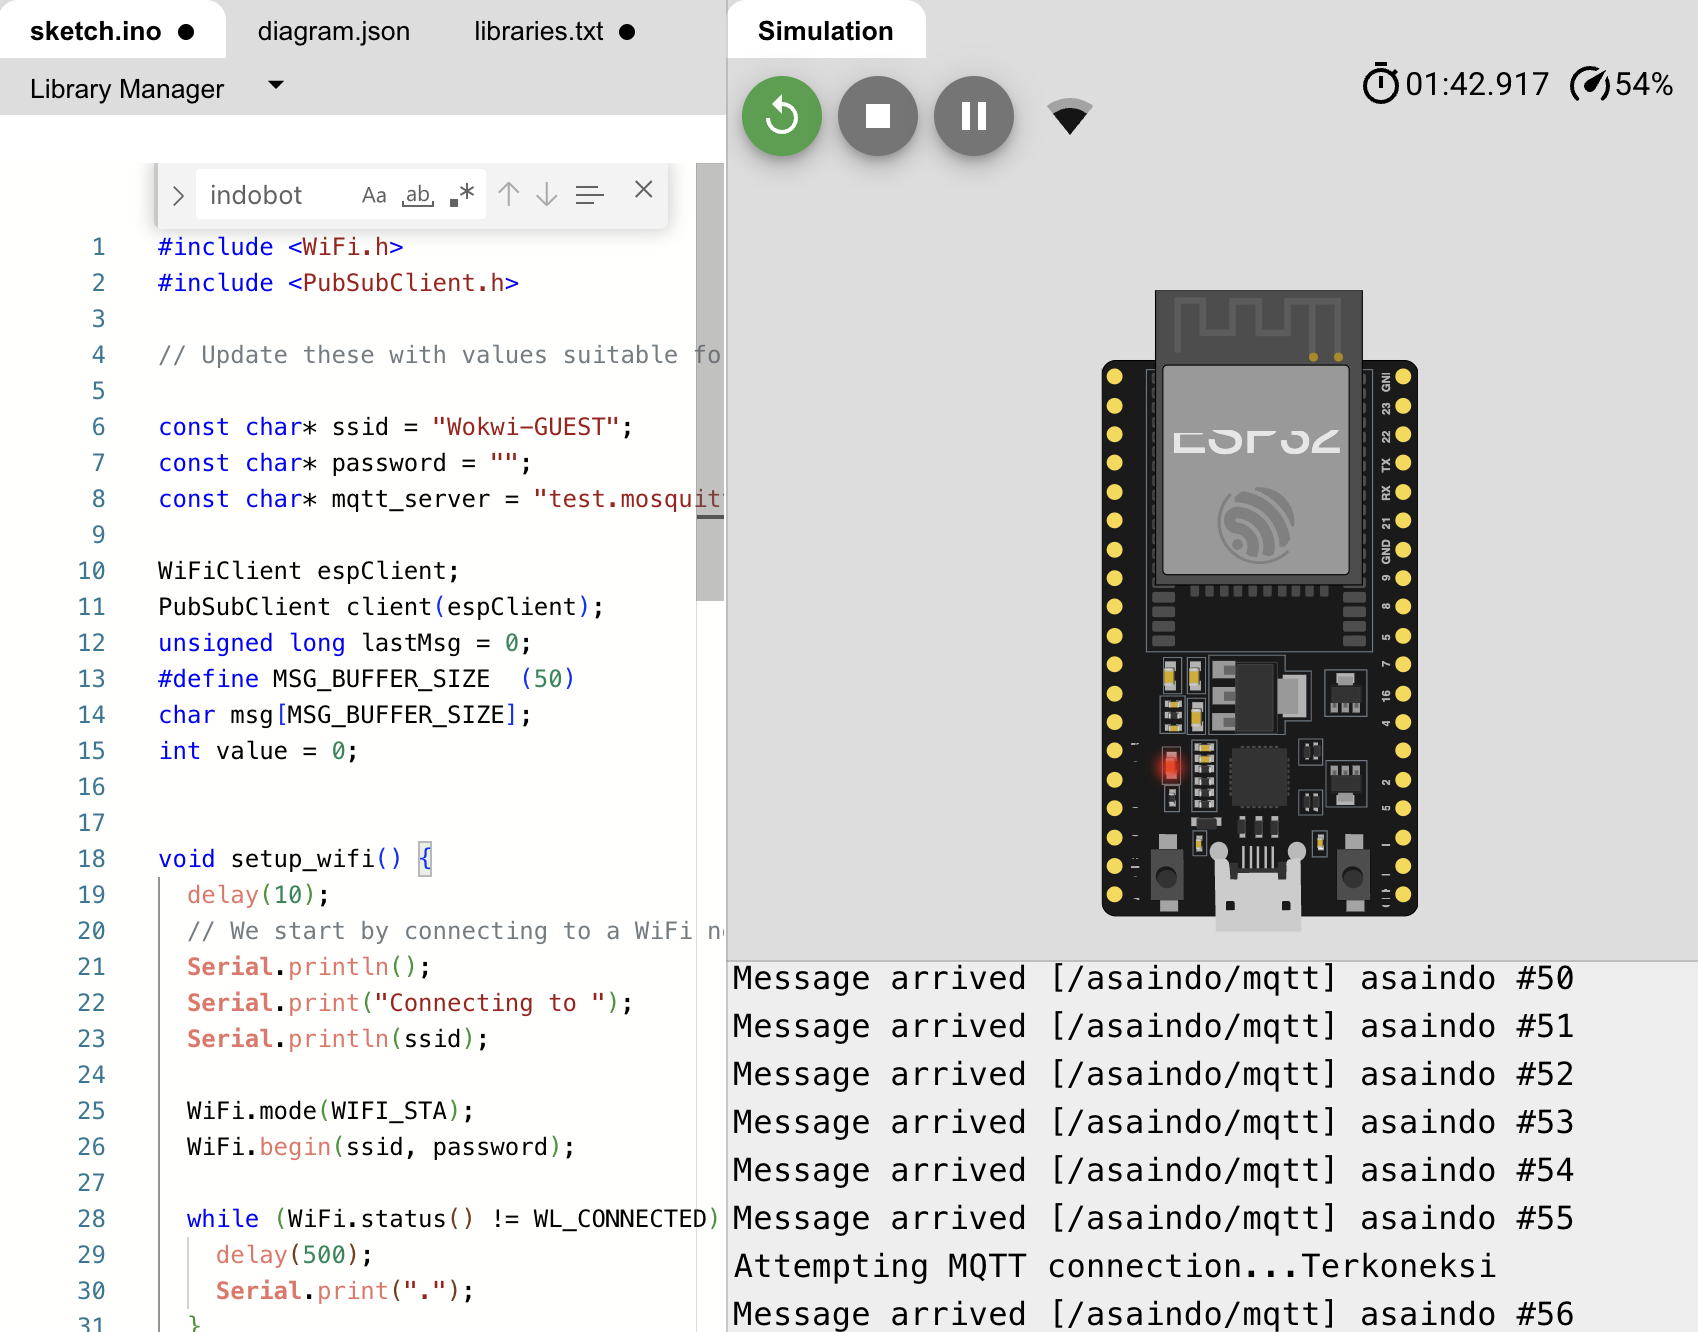Screen dimensions: 1698x1332
Task: Click the 01:42.917 elapsed time value
Action: tap(1477, 84)
